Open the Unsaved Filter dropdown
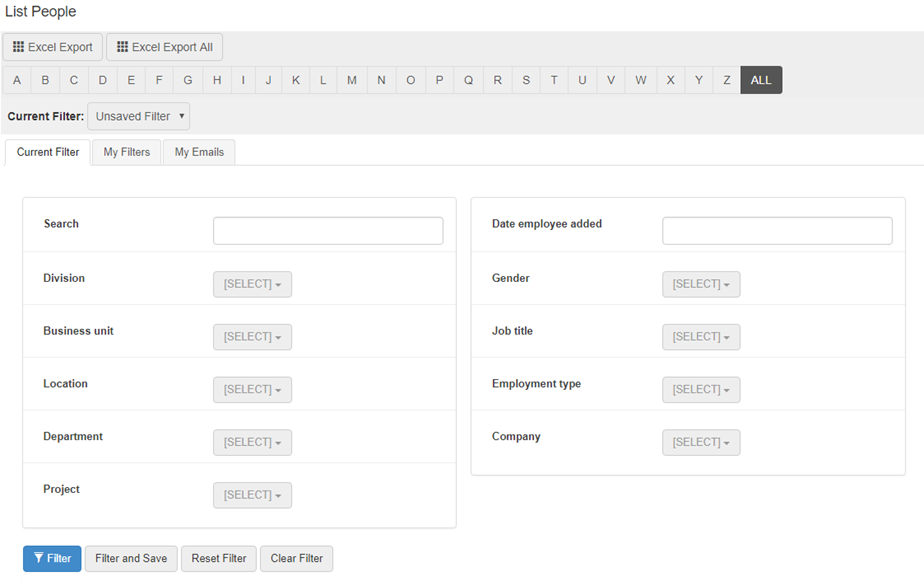Viewport: 924px width, 586px height. pos(139,116)
